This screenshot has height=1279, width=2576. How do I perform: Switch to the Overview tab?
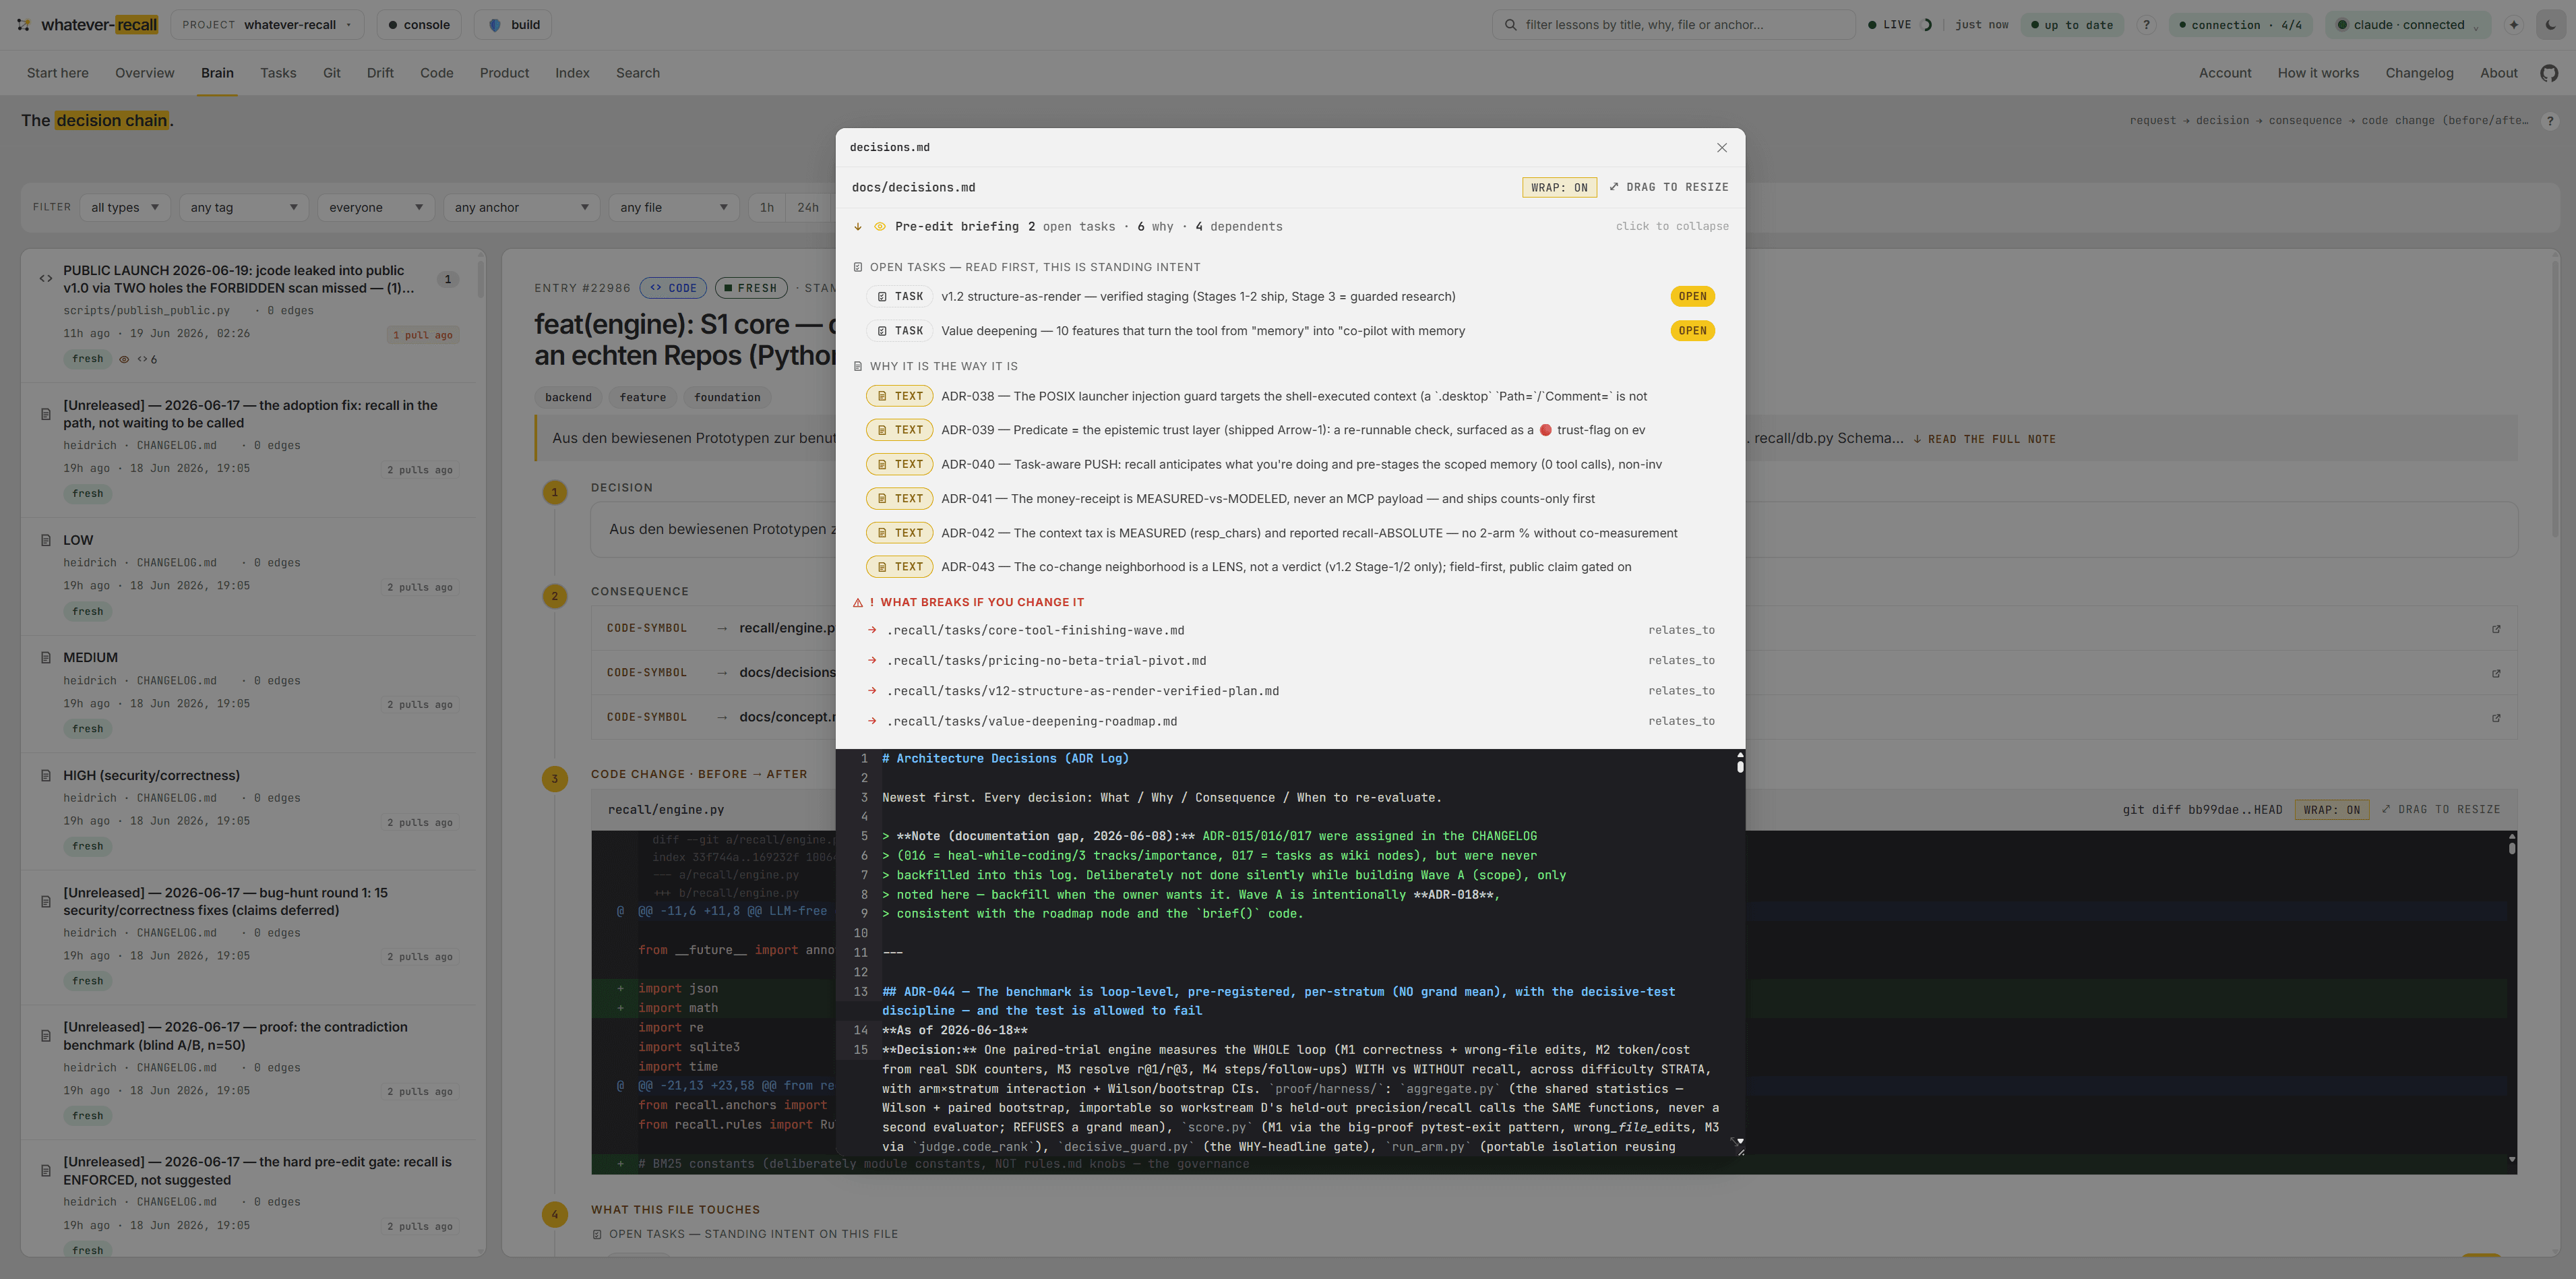pyautogui.click(x=144, y=73)
